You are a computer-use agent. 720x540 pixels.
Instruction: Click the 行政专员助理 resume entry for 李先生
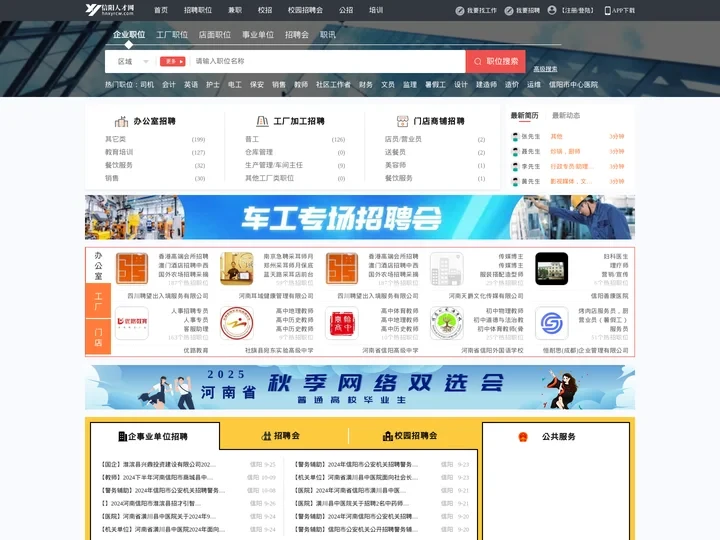[x=572, y=166]
